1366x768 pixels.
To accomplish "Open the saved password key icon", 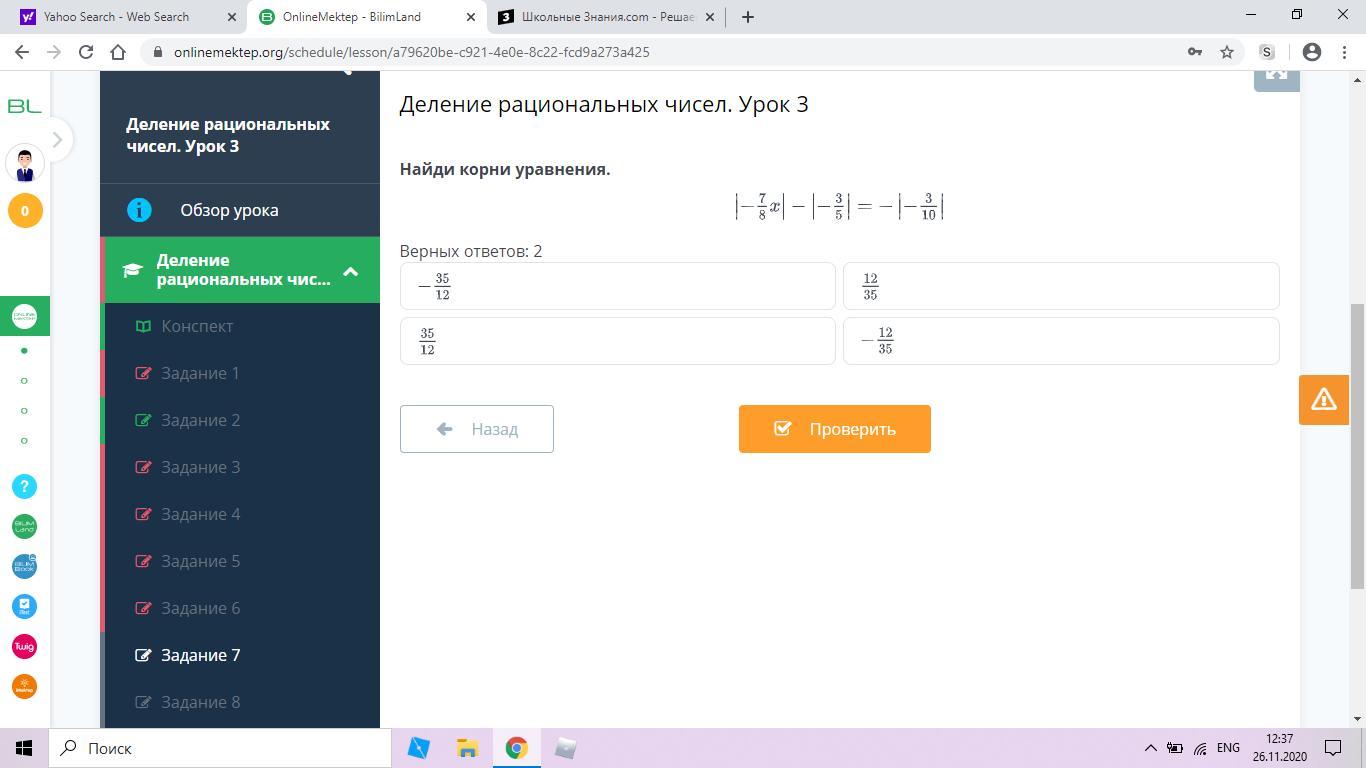I will click(x=1195, y=52).
